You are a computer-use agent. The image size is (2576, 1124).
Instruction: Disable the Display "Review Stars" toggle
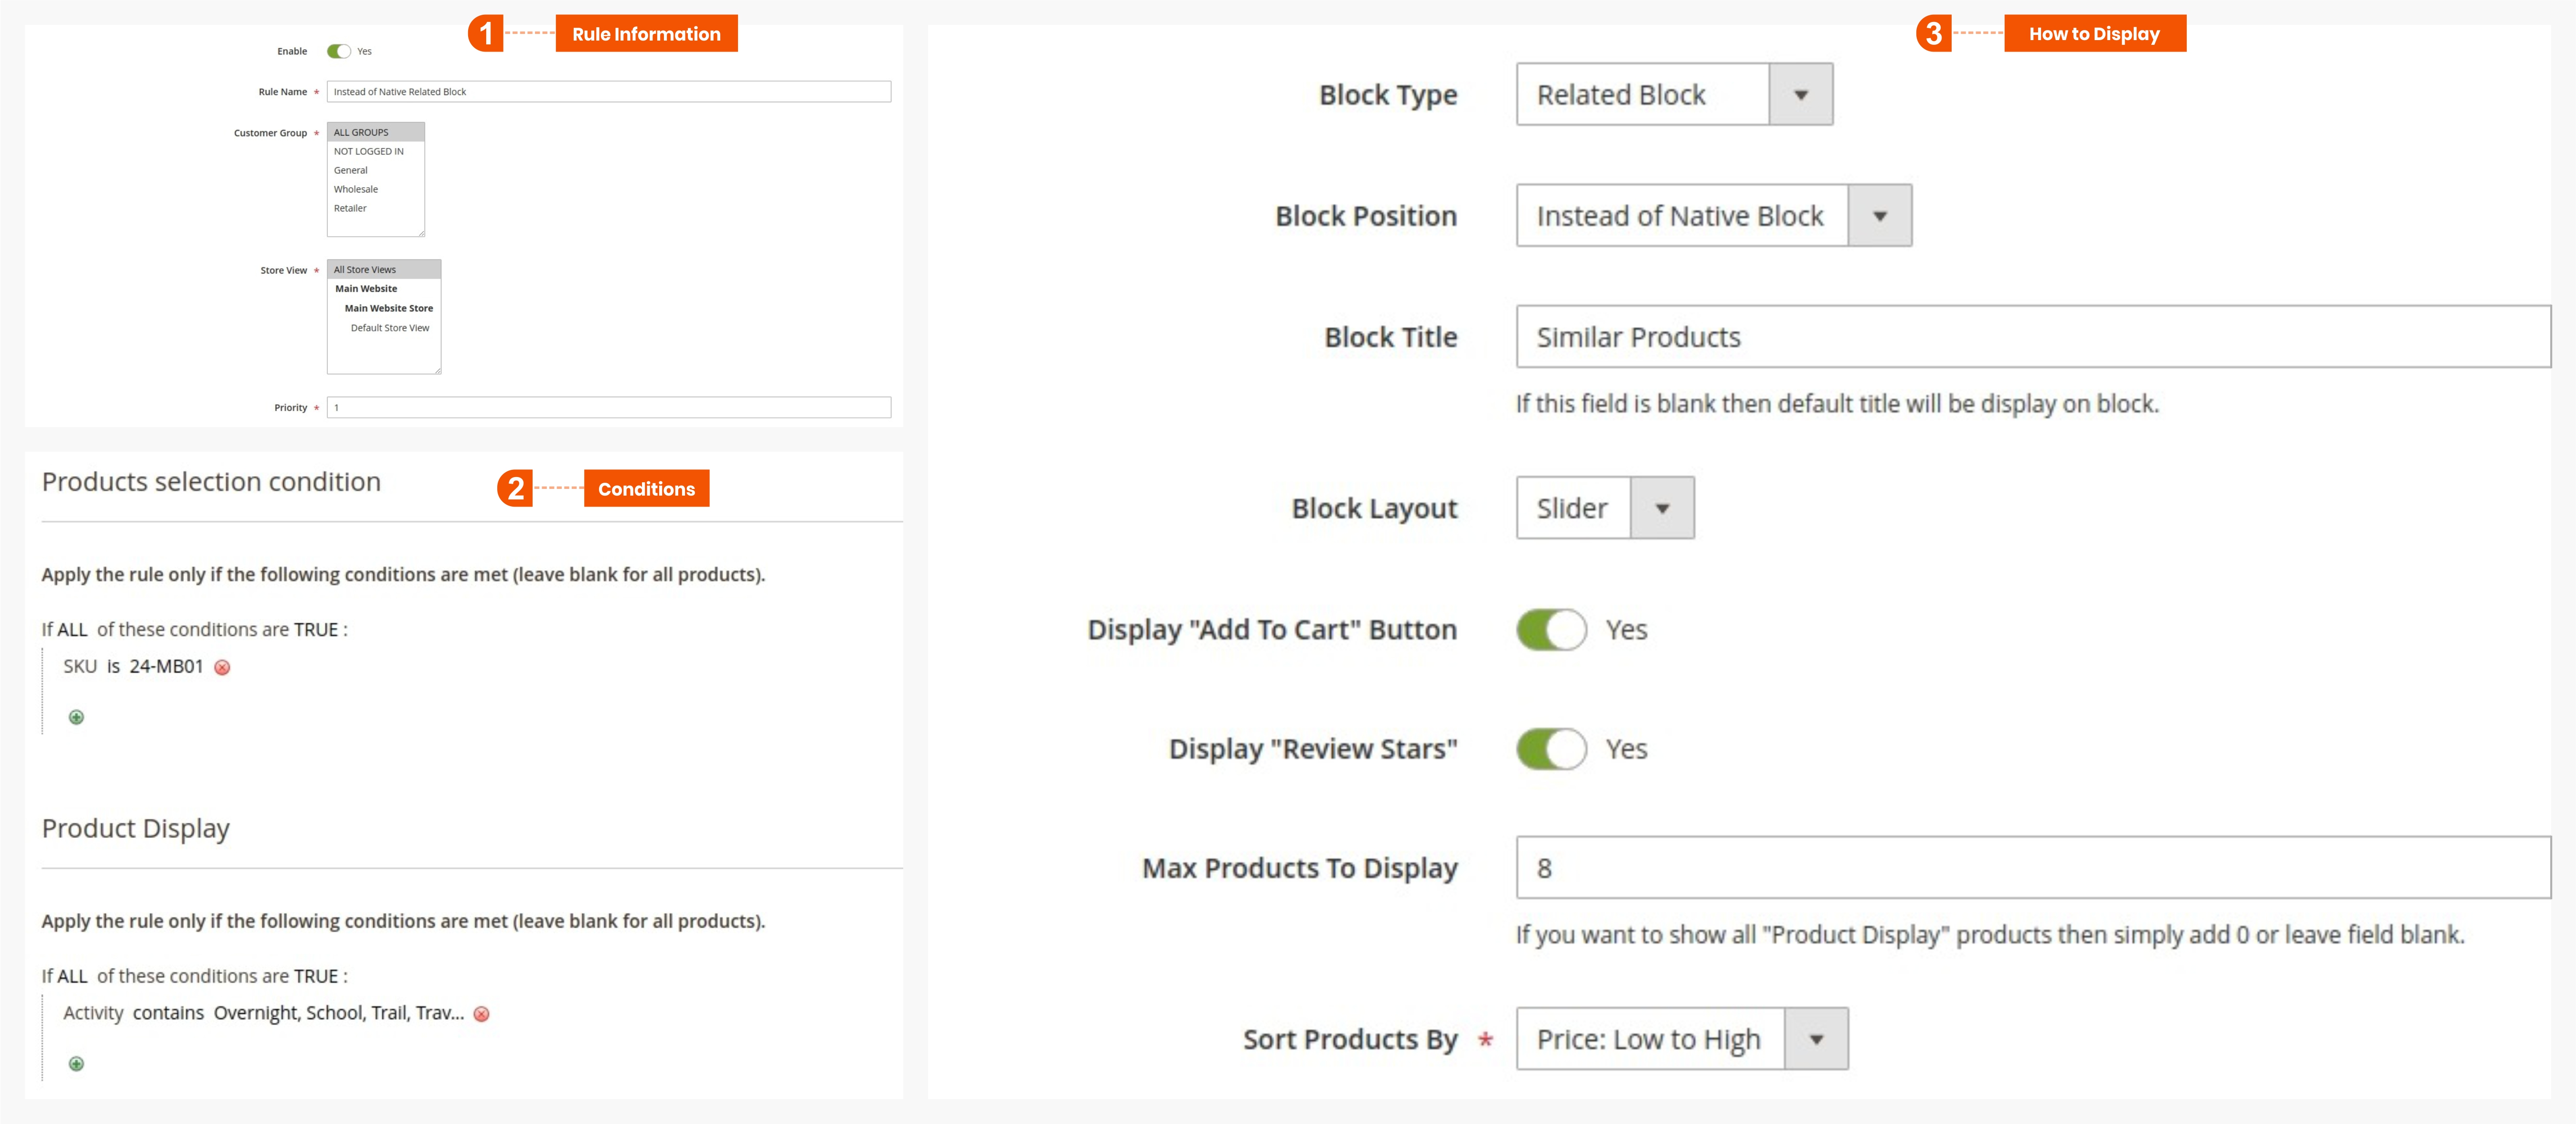(x=1550, y=749)
